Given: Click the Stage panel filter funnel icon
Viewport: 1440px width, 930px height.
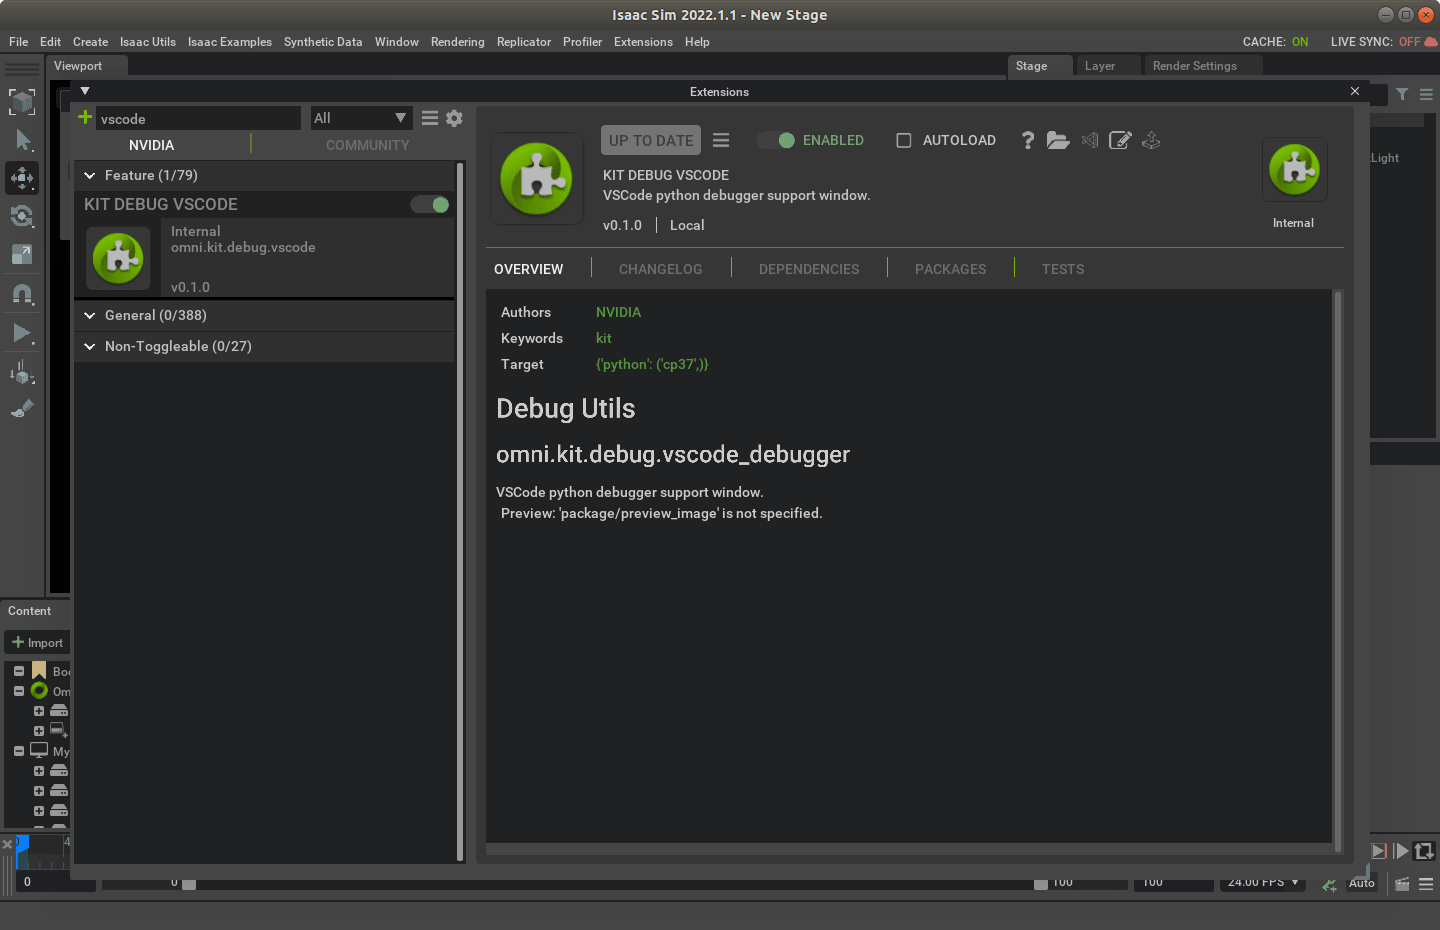Looking at the screenshot, I should pyautogui.click(x=1402, y=94).
